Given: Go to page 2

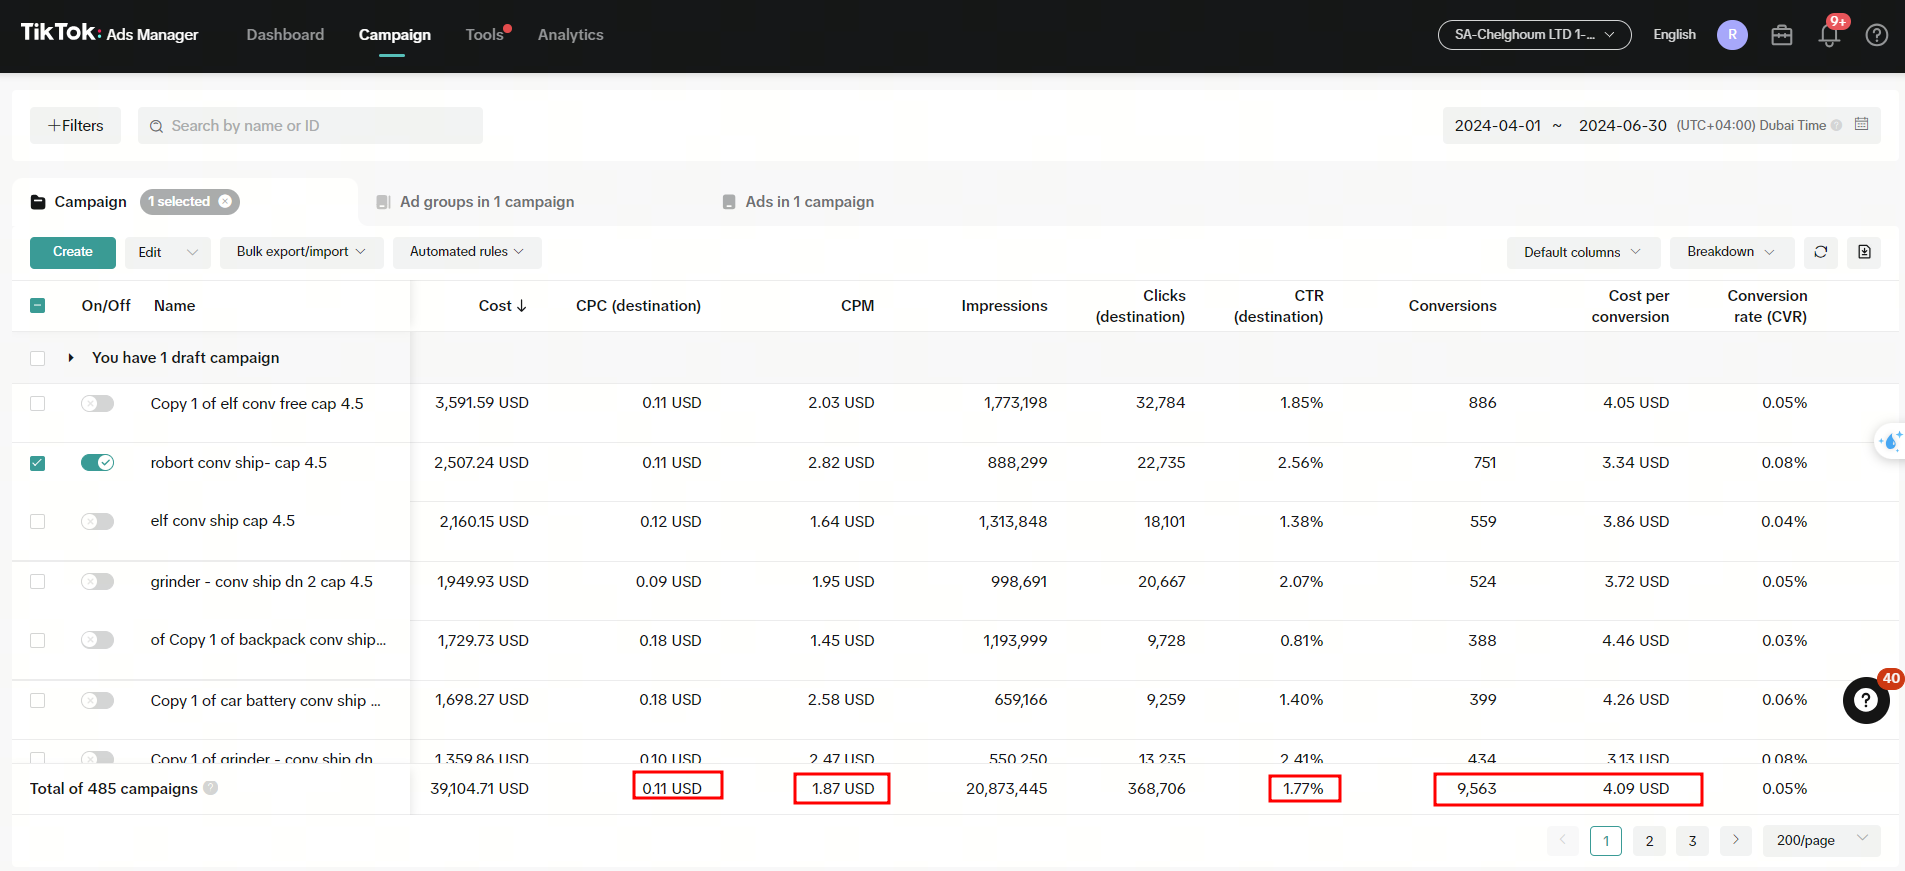Looking at the screenshot, I should coord(1650,840).
